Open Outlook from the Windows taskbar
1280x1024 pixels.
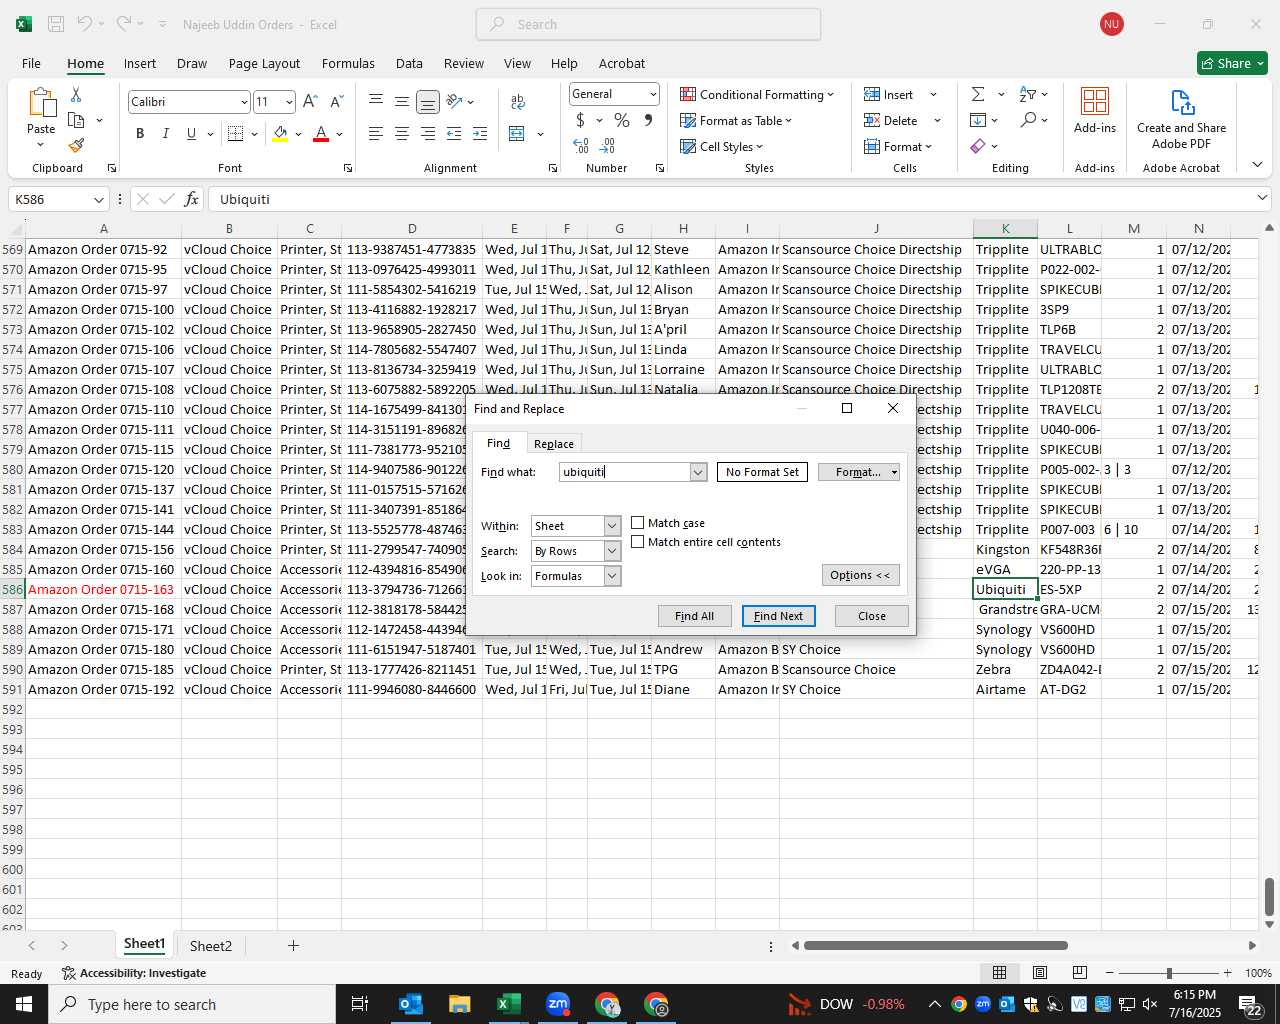point(410,1005)
